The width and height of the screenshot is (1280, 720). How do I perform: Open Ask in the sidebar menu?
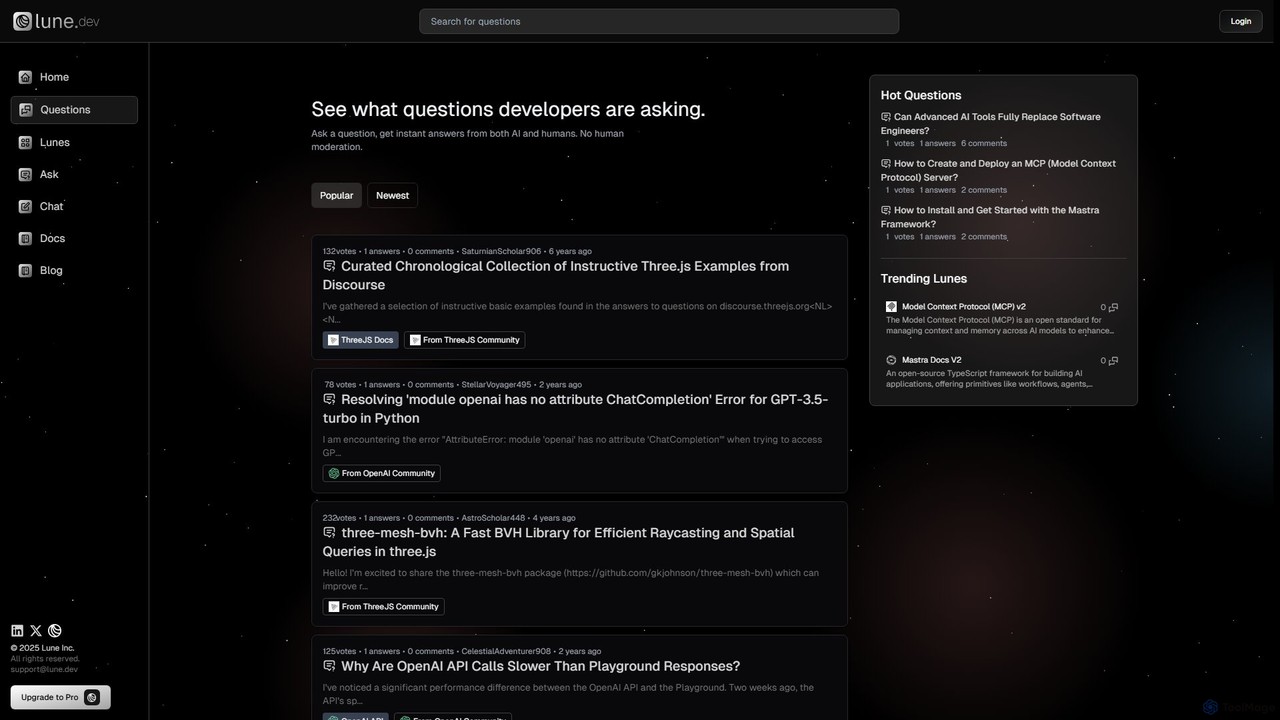tap(74, 174)
